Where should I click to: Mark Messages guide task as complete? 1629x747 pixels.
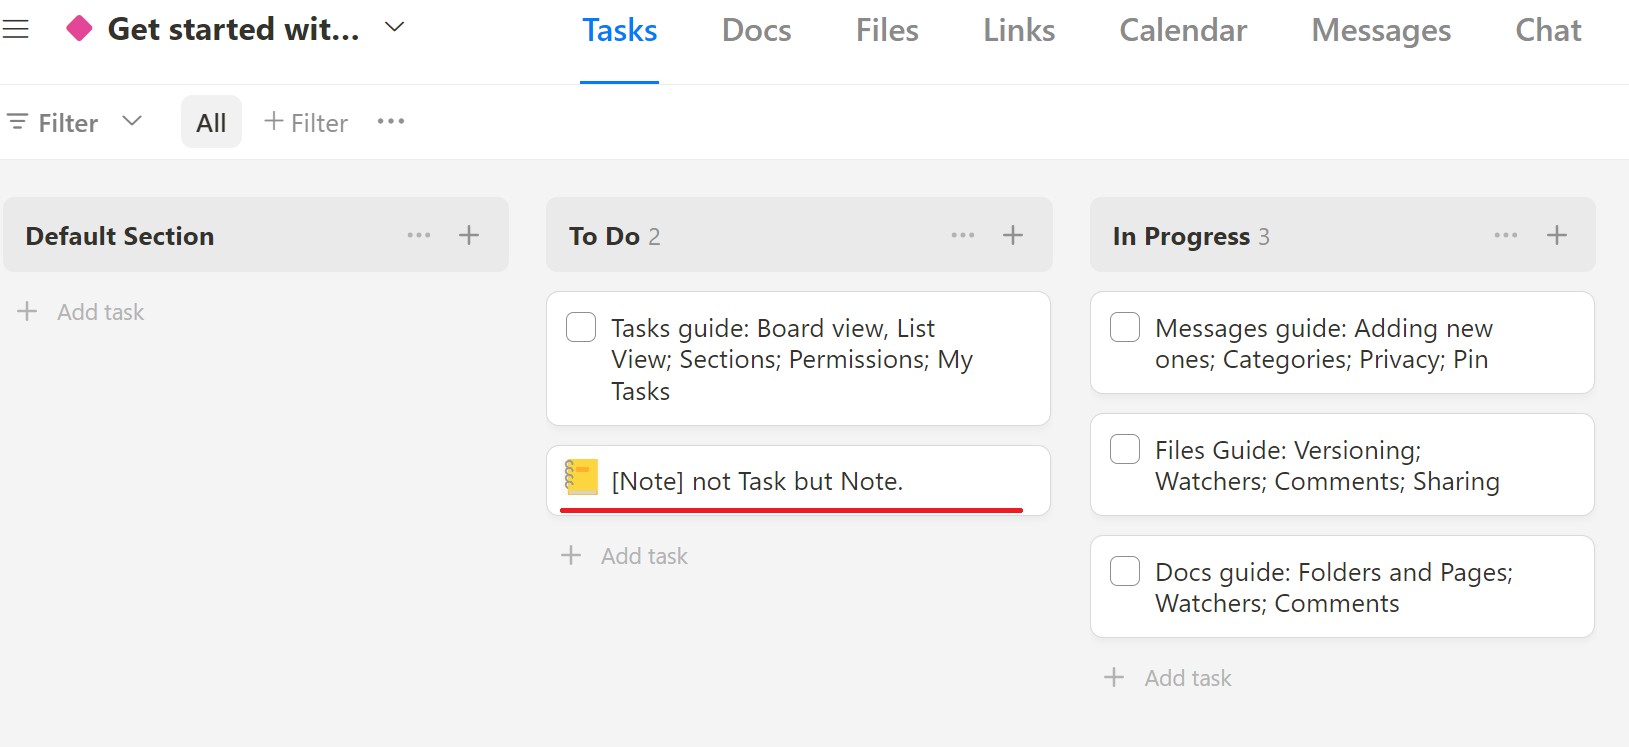[1125, 327]
